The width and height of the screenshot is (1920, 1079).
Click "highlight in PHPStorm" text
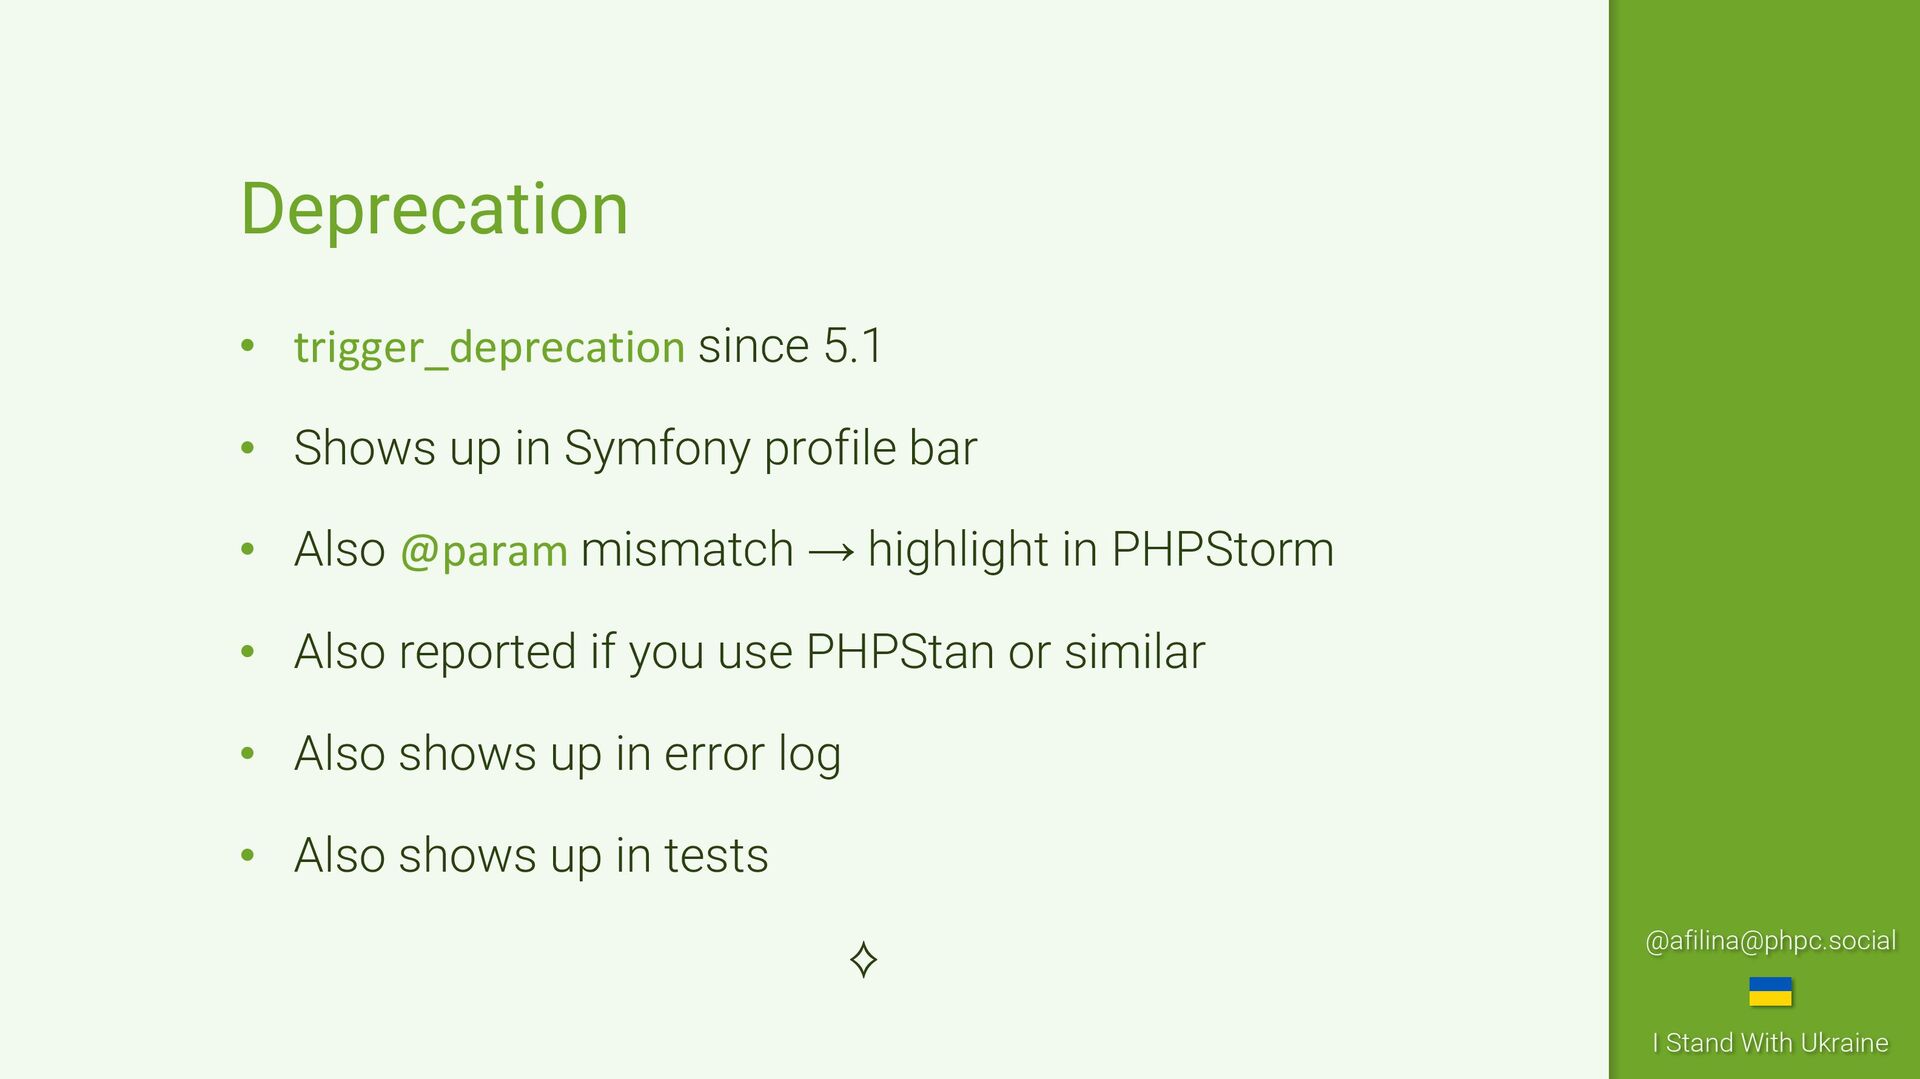point(1100,550)
